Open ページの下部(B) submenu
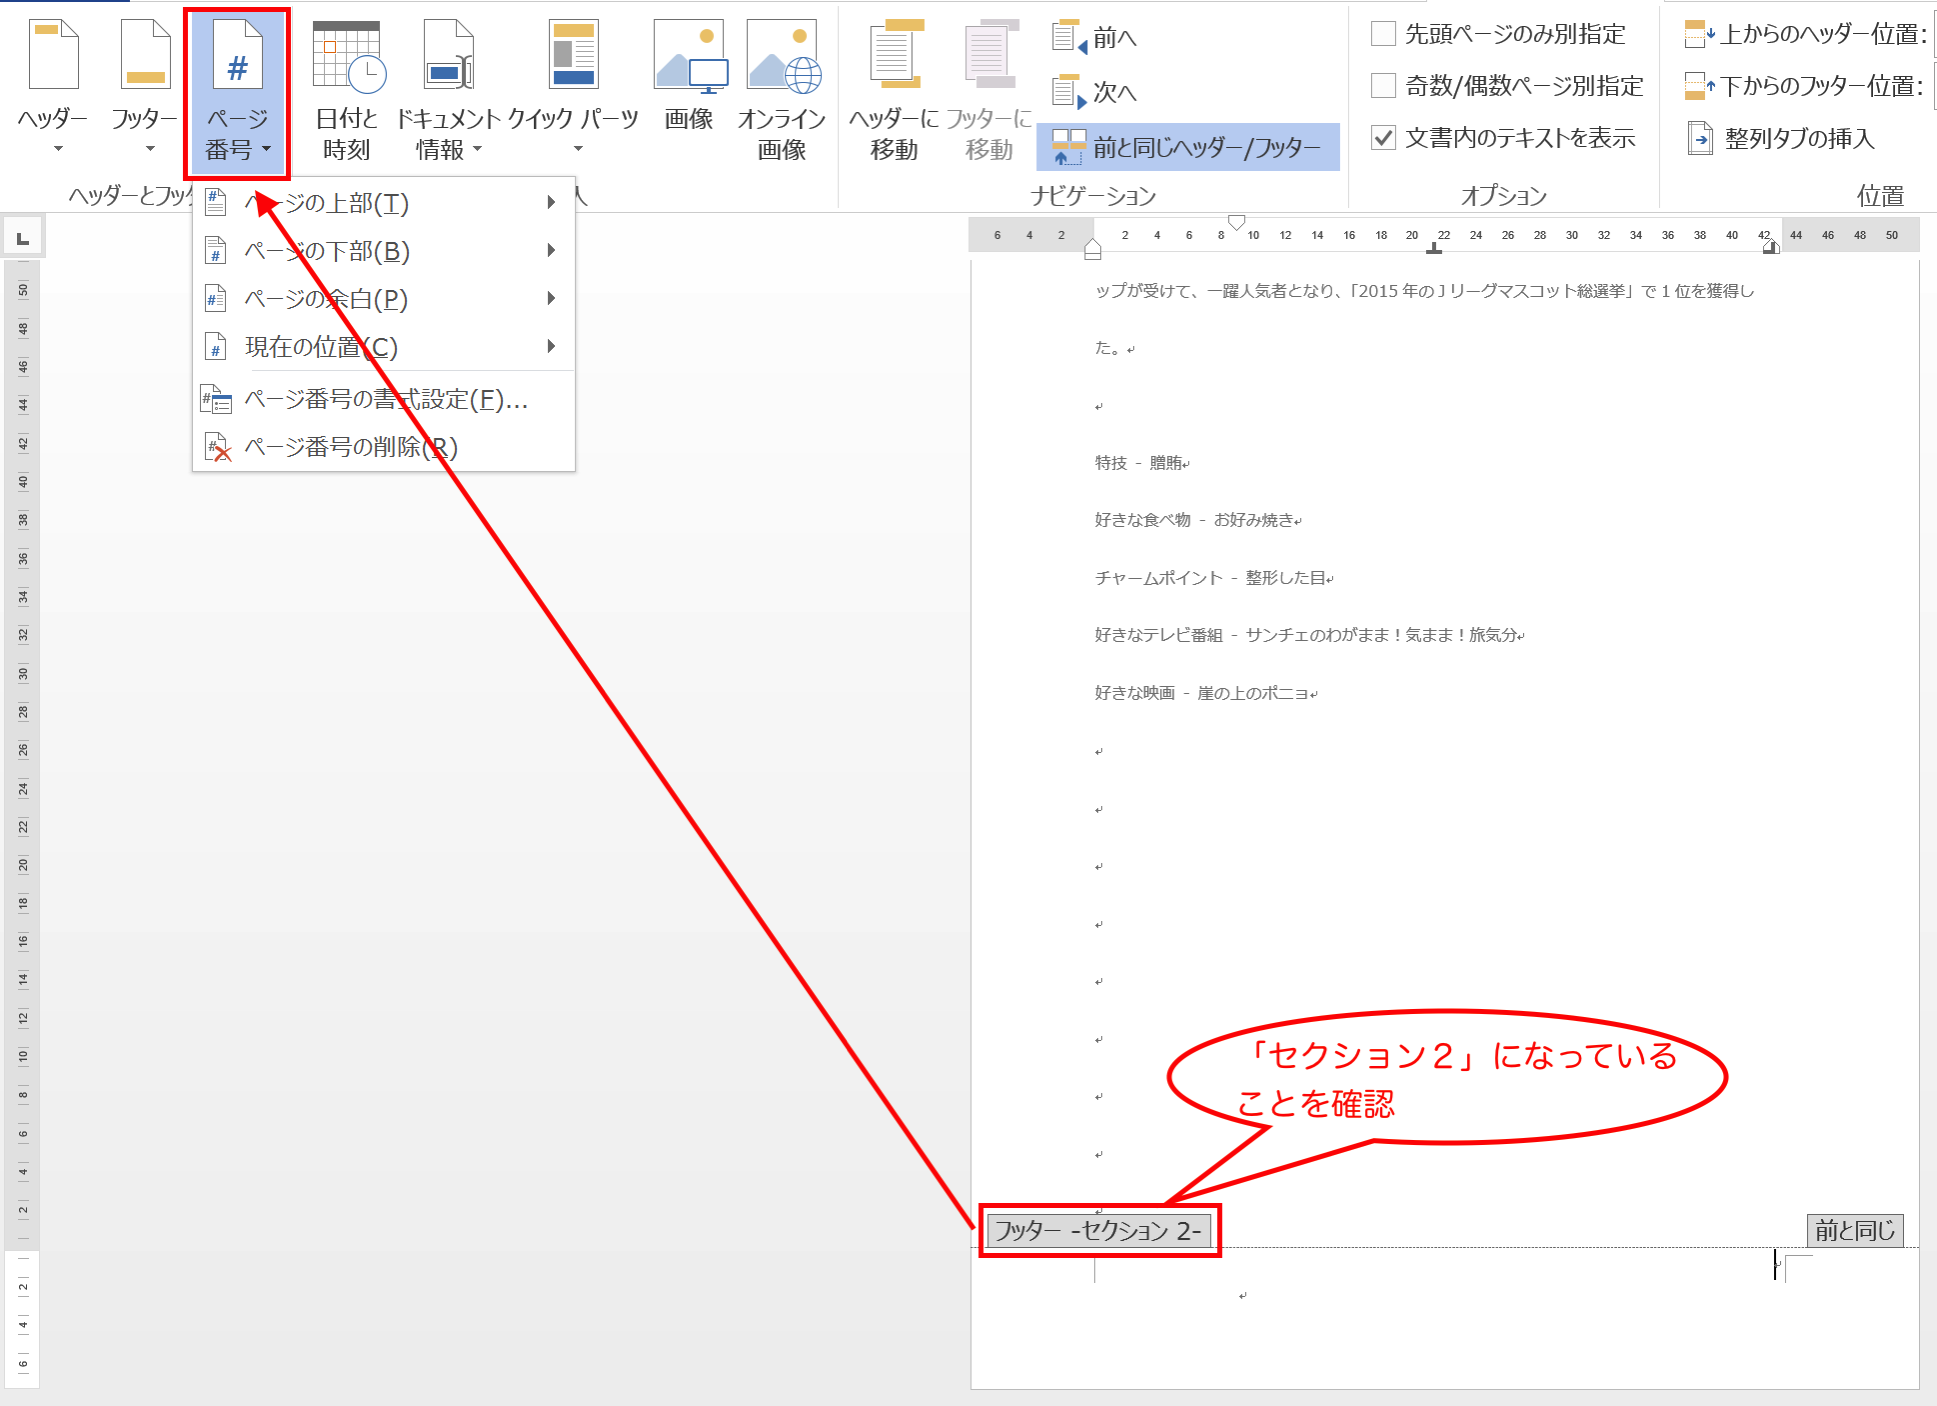This screenshot has height=1406, width=1937. [383, 251]
